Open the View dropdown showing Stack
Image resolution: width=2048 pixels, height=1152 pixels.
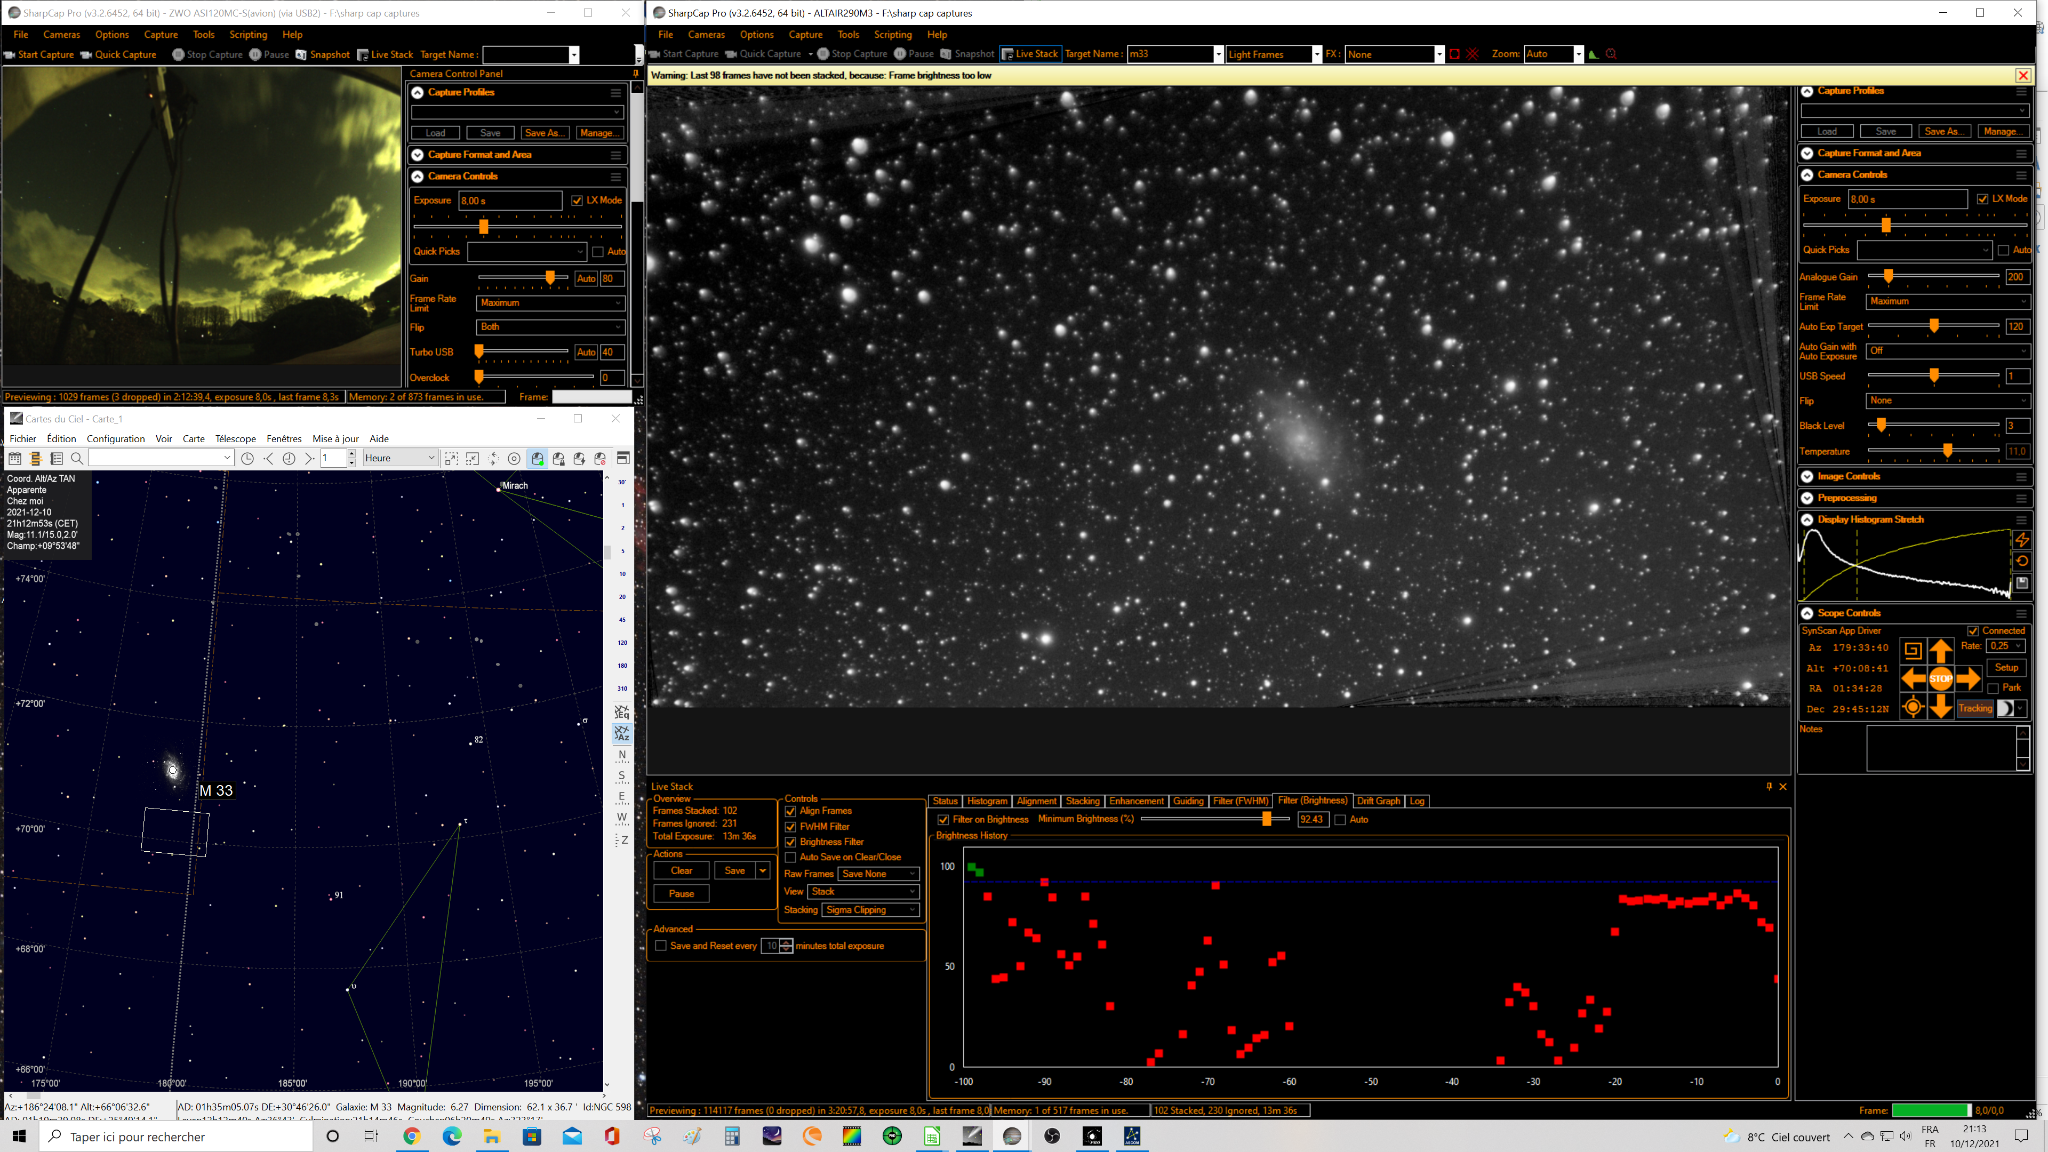coord(864,892)
